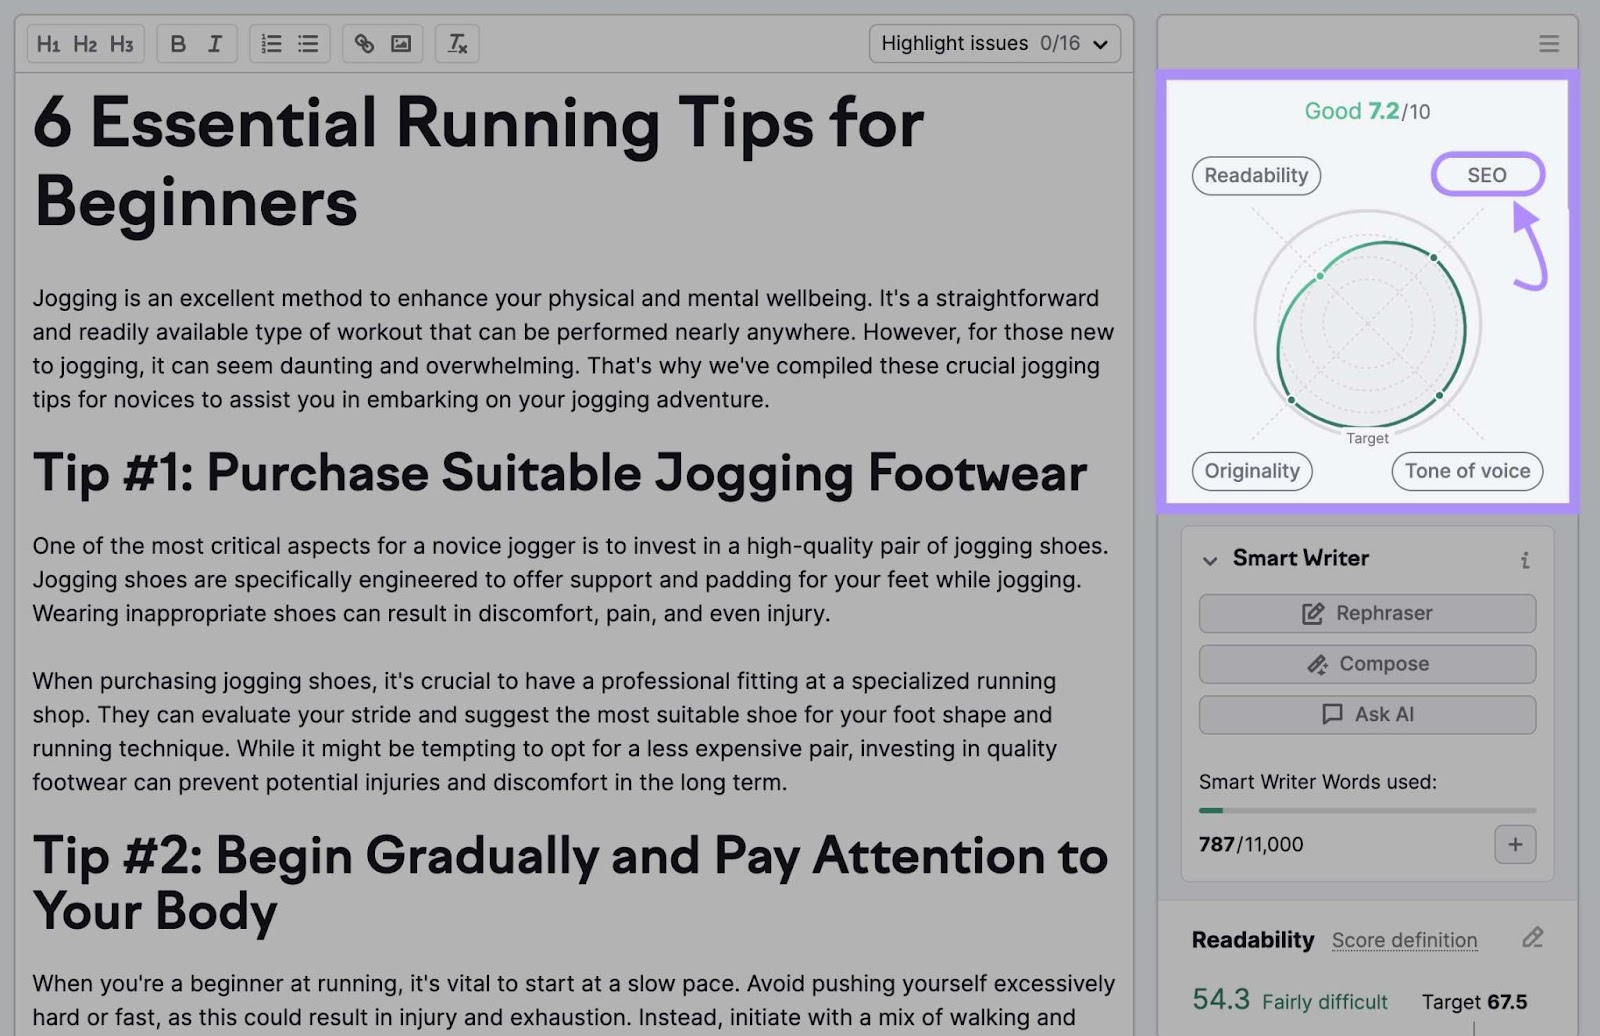Edit the Readability target with pencil icon
Viewport: 1600px width, 1036px height.
1532,938
